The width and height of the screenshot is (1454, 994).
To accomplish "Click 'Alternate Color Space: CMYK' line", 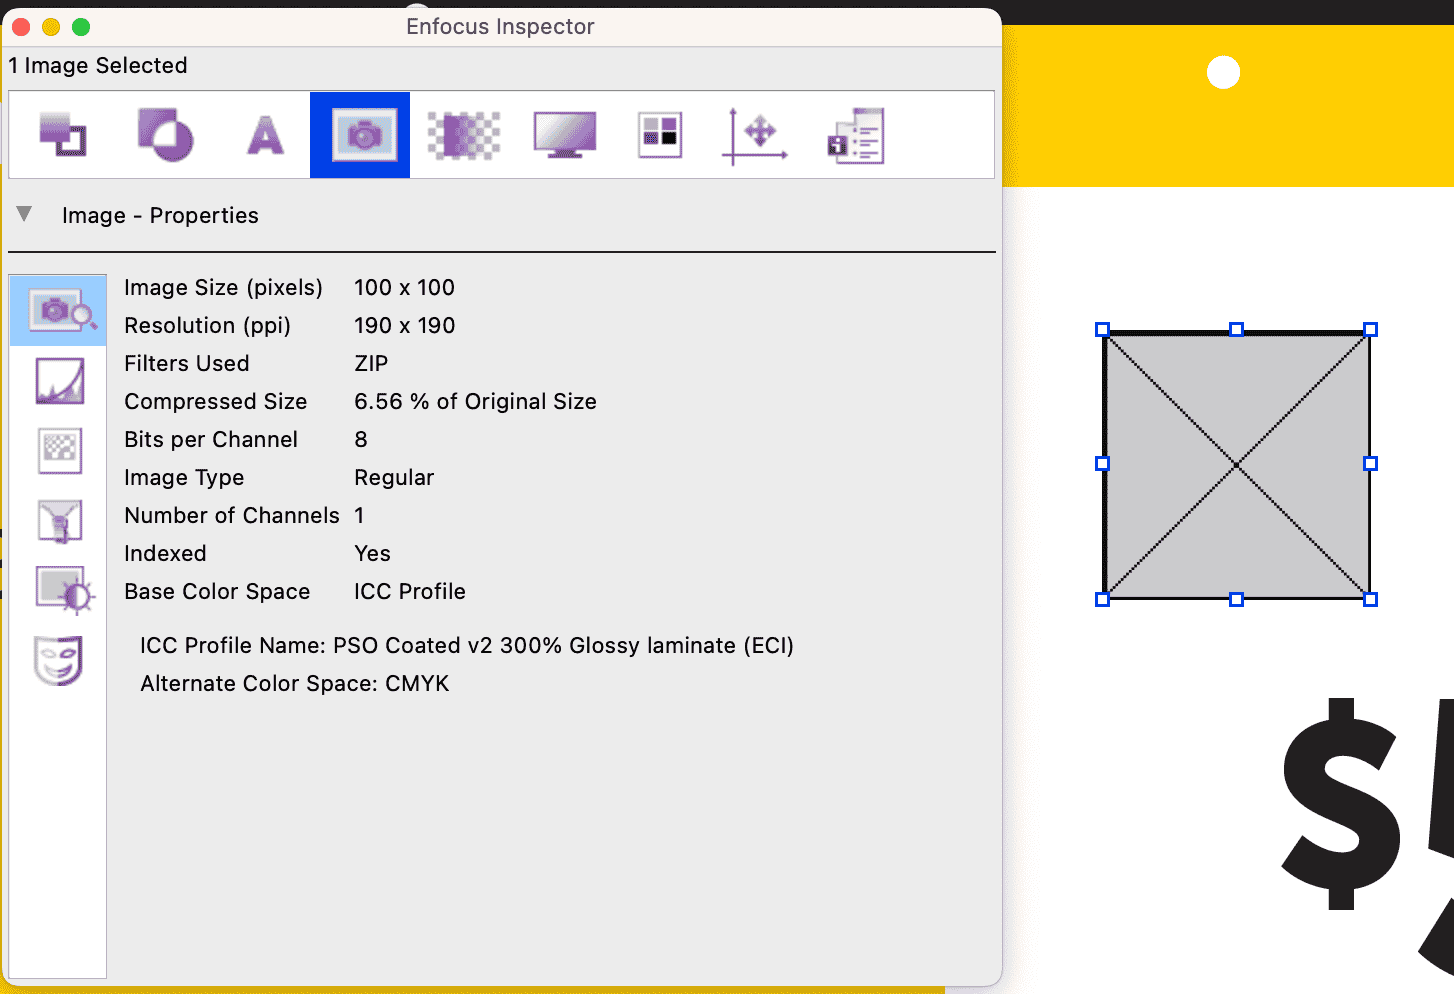I will tap(295, 684).
